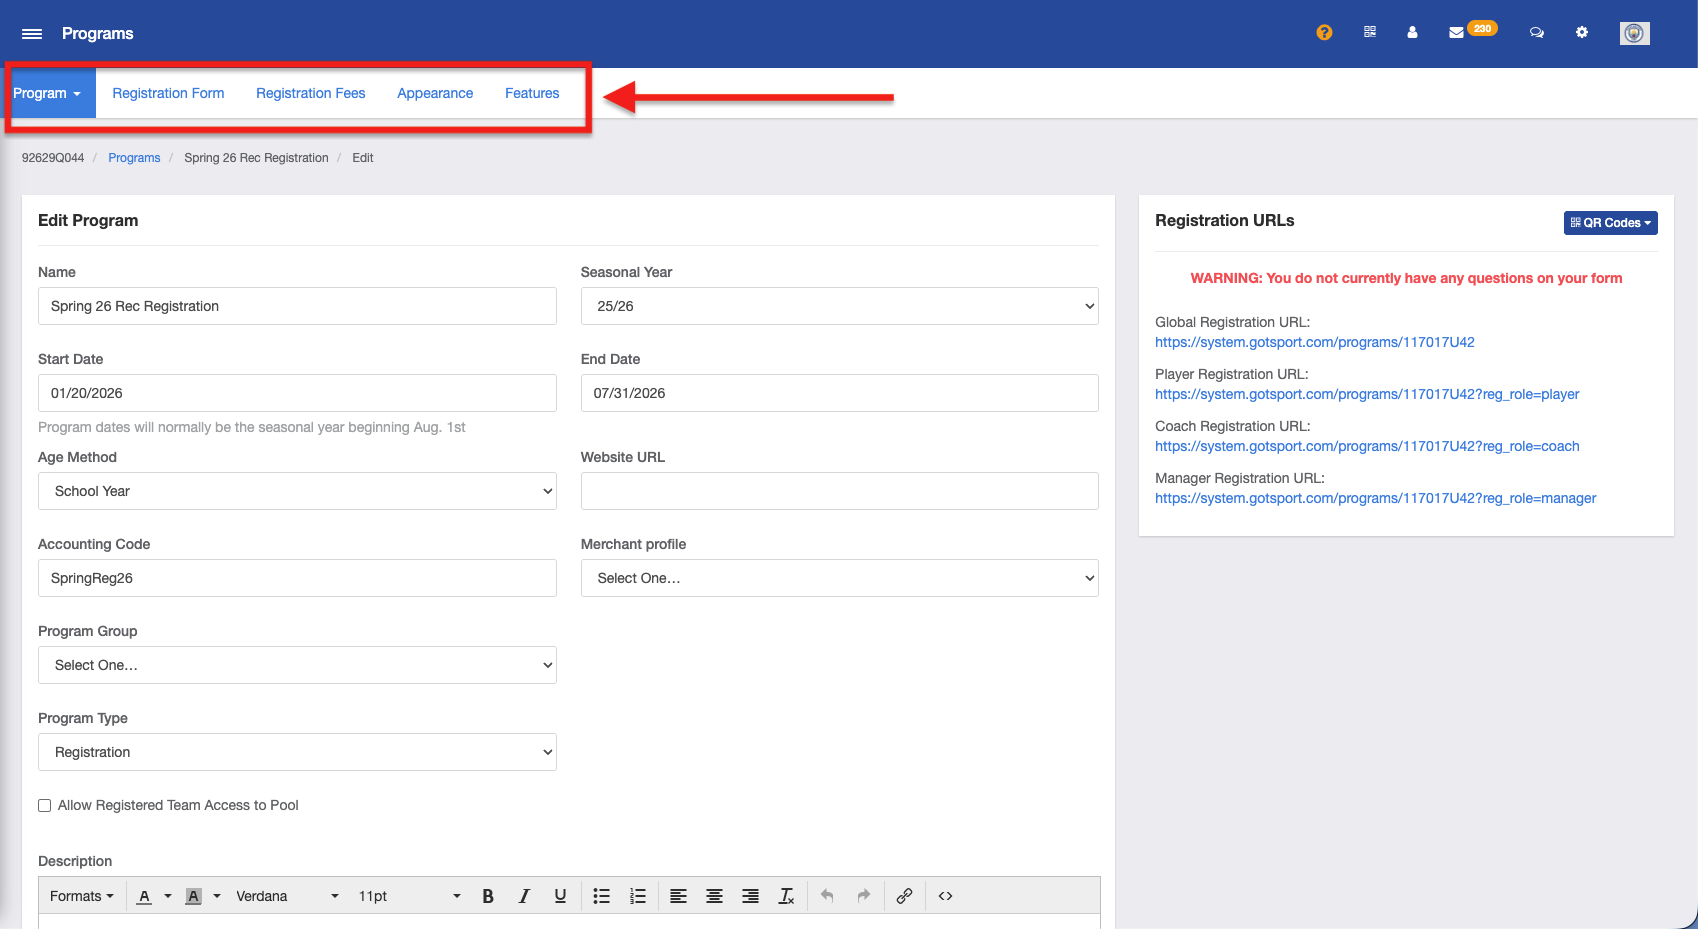Switch to the Registration Form tab
The width and height of the screenshot is (1698, 929).
coord(168,93)
